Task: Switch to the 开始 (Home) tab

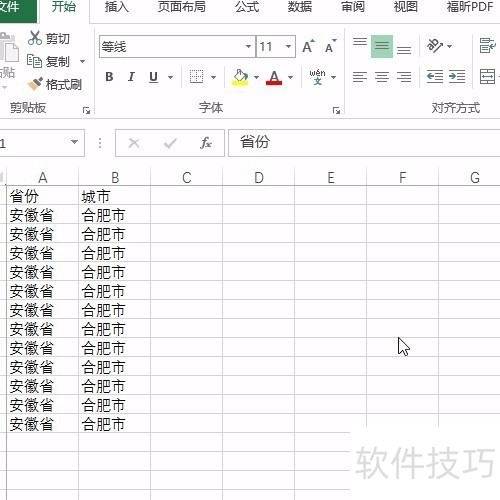Action: [64, 7]
